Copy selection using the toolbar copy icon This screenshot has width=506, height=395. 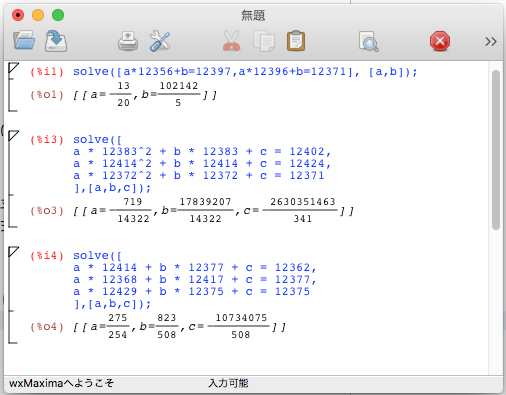pyautogui.click(x=264, y=41)
